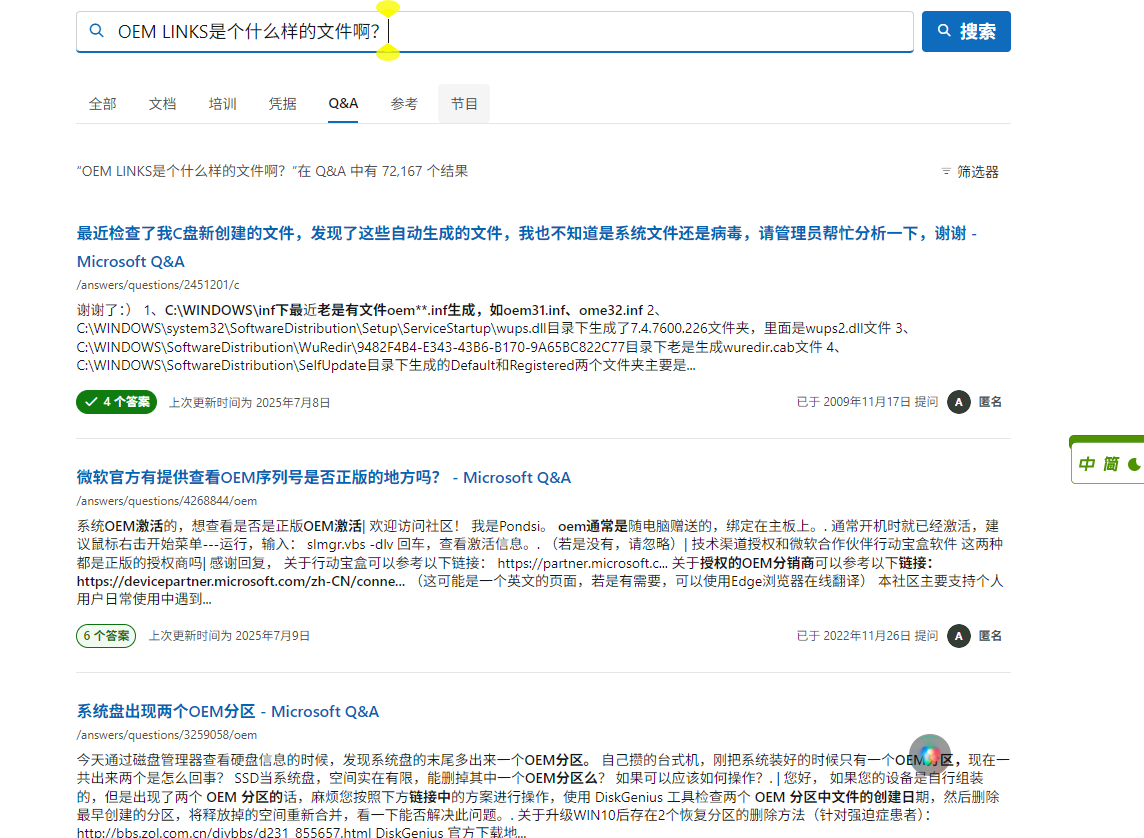Image resolution: width=1144 pixels, height=838 pixels.
Task: Select the 全部 tab
Action: click(102, 104)
